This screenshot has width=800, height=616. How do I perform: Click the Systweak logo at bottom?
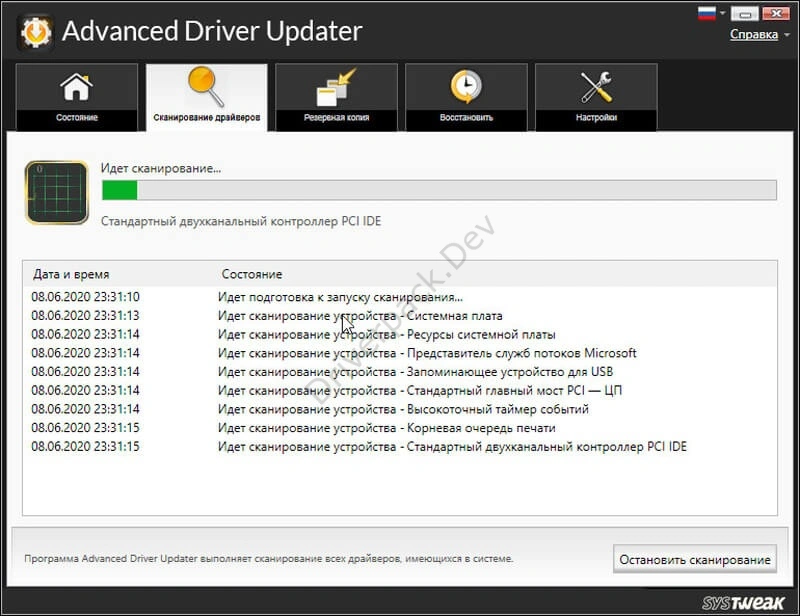click(742, 603)
